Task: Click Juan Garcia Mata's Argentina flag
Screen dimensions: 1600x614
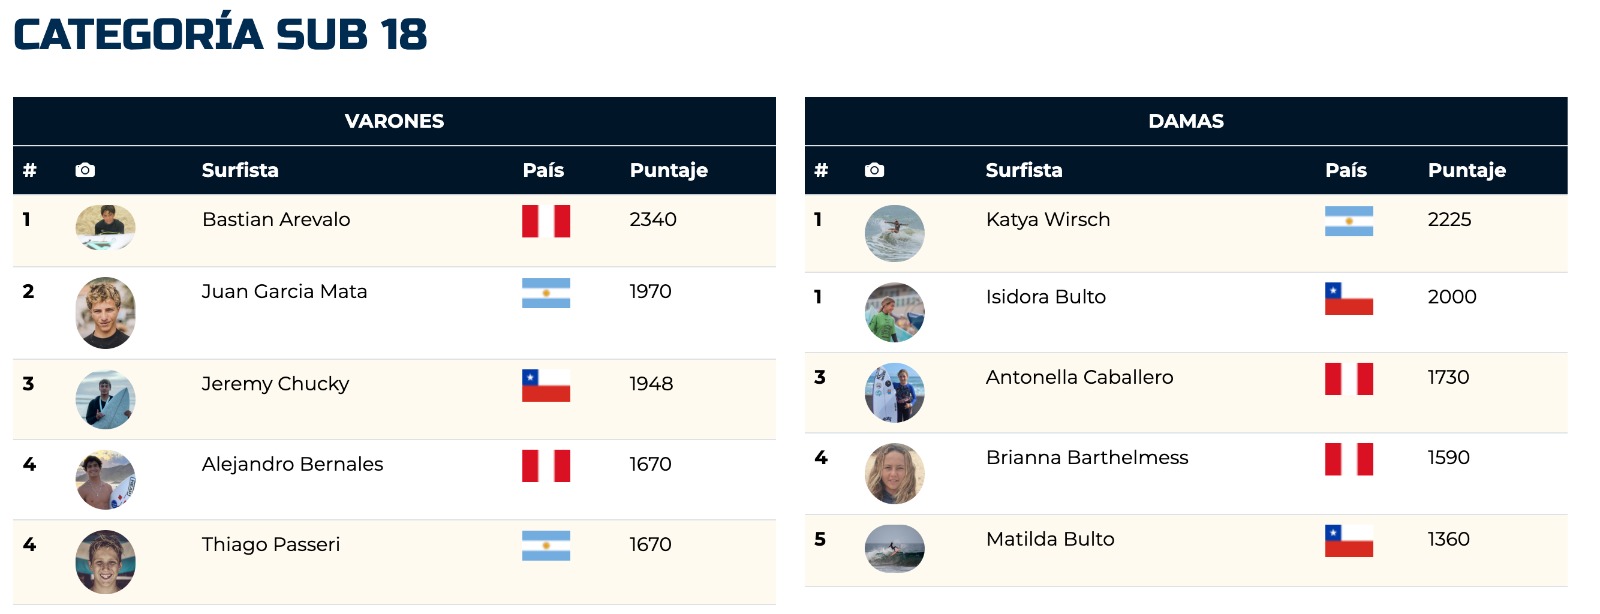Action: [546, 293]
